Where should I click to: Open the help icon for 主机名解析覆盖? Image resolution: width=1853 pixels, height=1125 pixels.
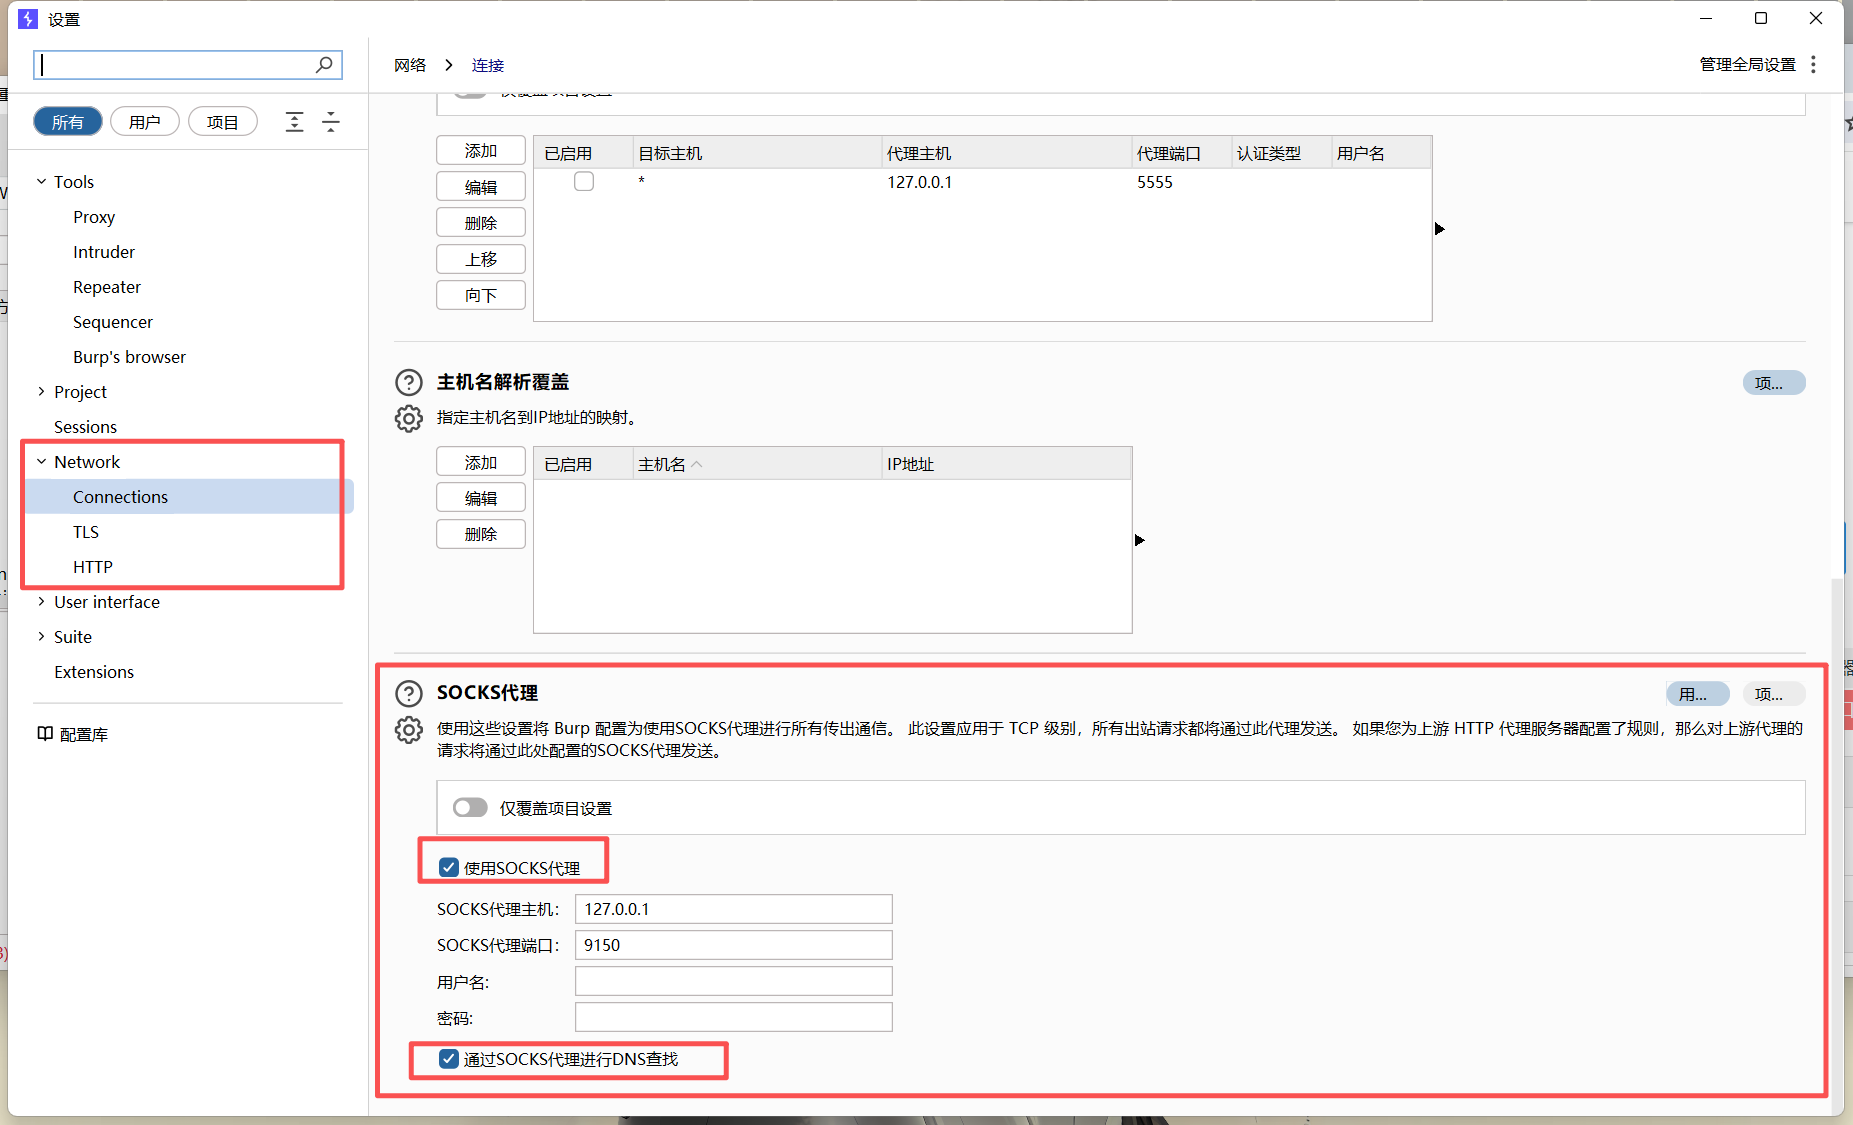tap(409, 382)
